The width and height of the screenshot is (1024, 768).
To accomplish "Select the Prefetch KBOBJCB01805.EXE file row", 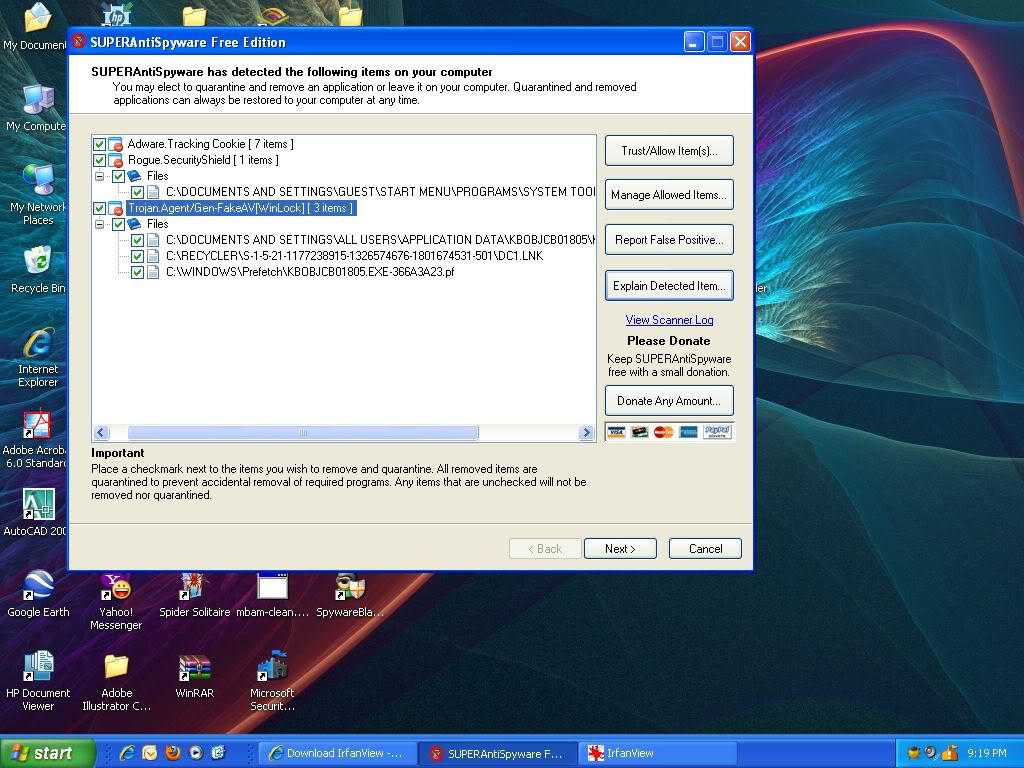I will [310, 272].
